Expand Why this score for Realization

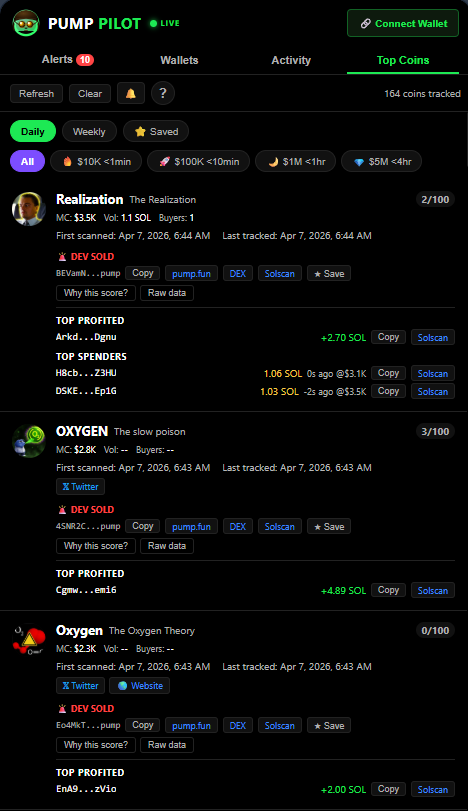(96, 293)
